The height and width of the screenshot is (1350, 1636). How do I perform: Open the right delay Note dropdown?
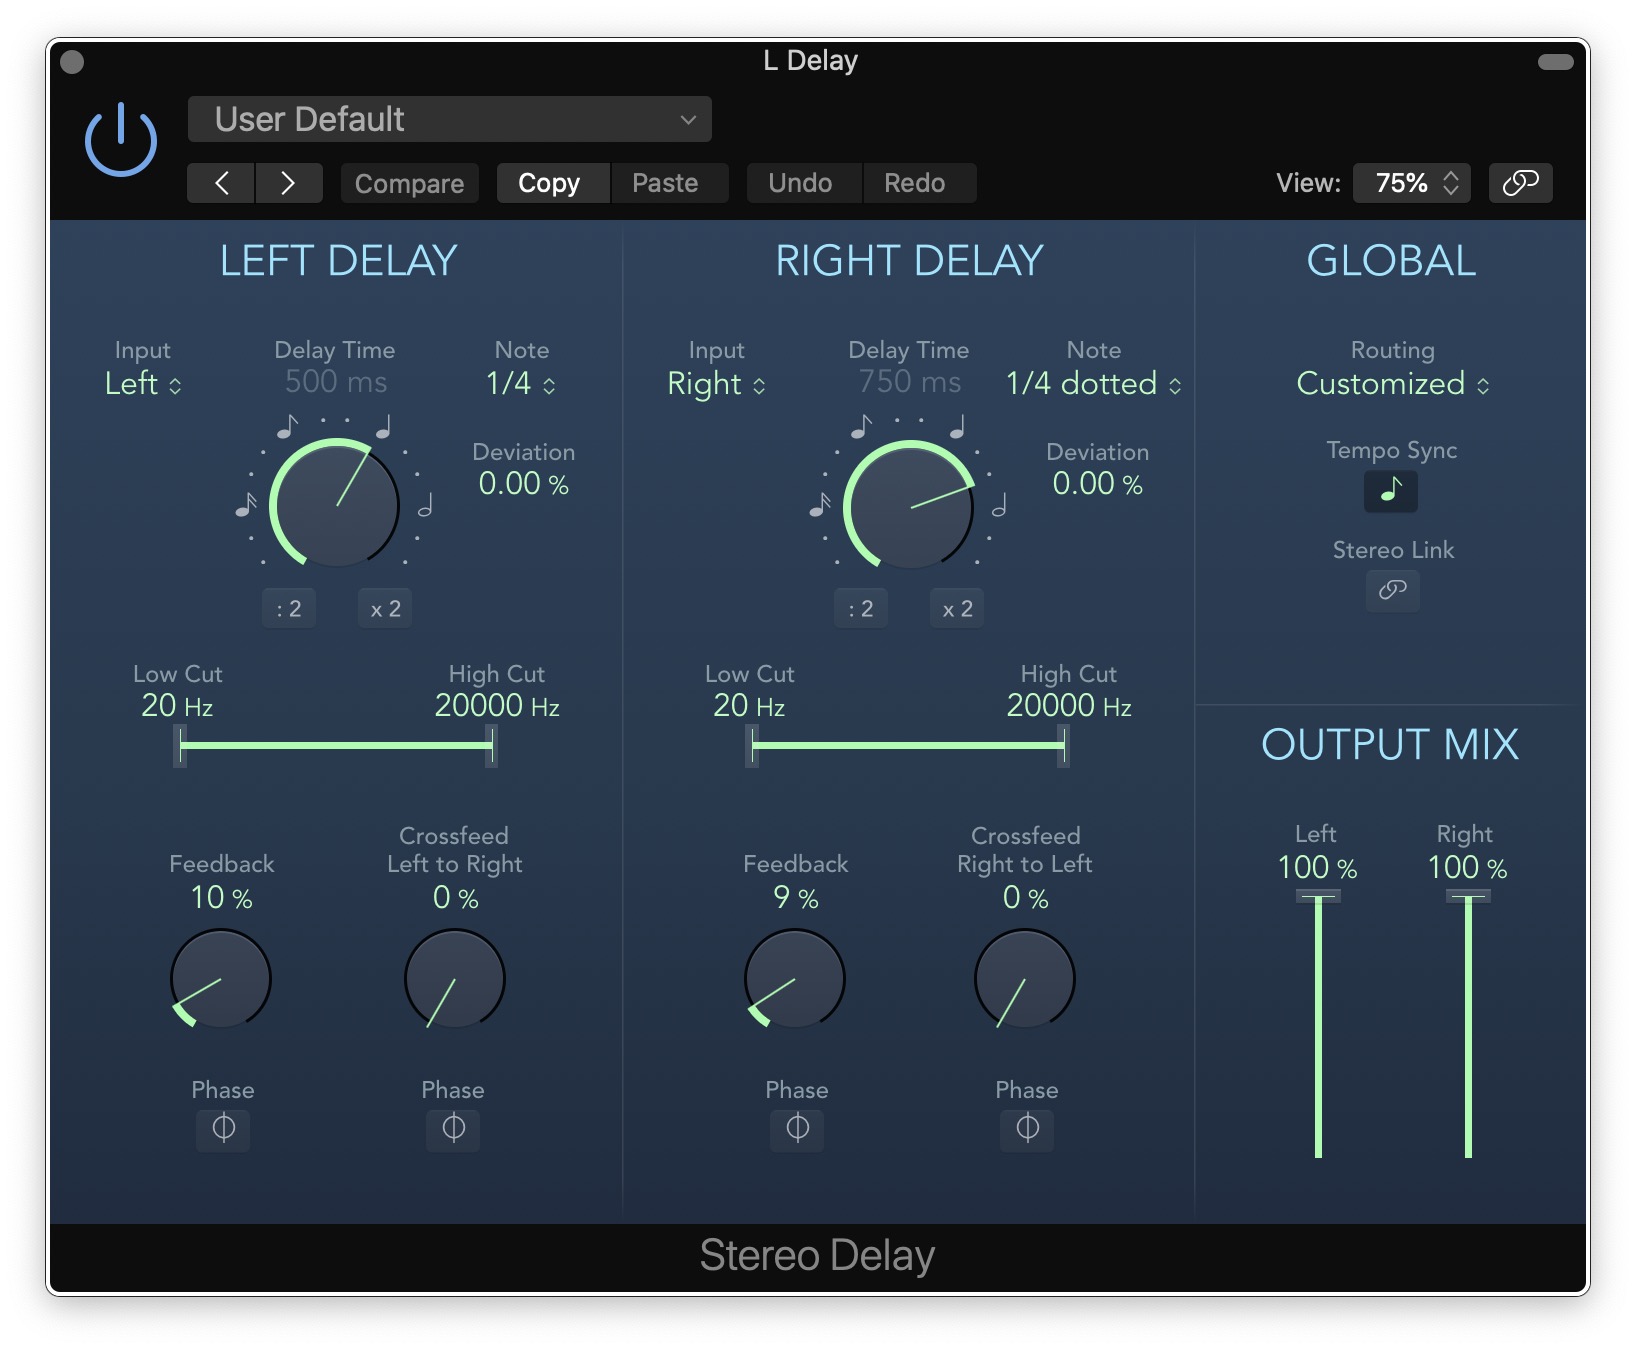pos(1093,384)
